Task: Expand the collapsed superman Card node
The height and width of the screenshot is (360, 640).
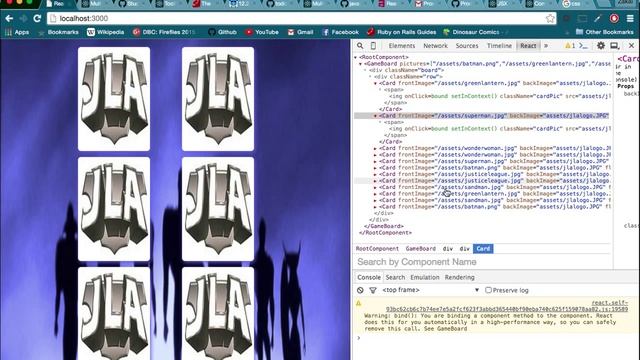Action: 375,161
